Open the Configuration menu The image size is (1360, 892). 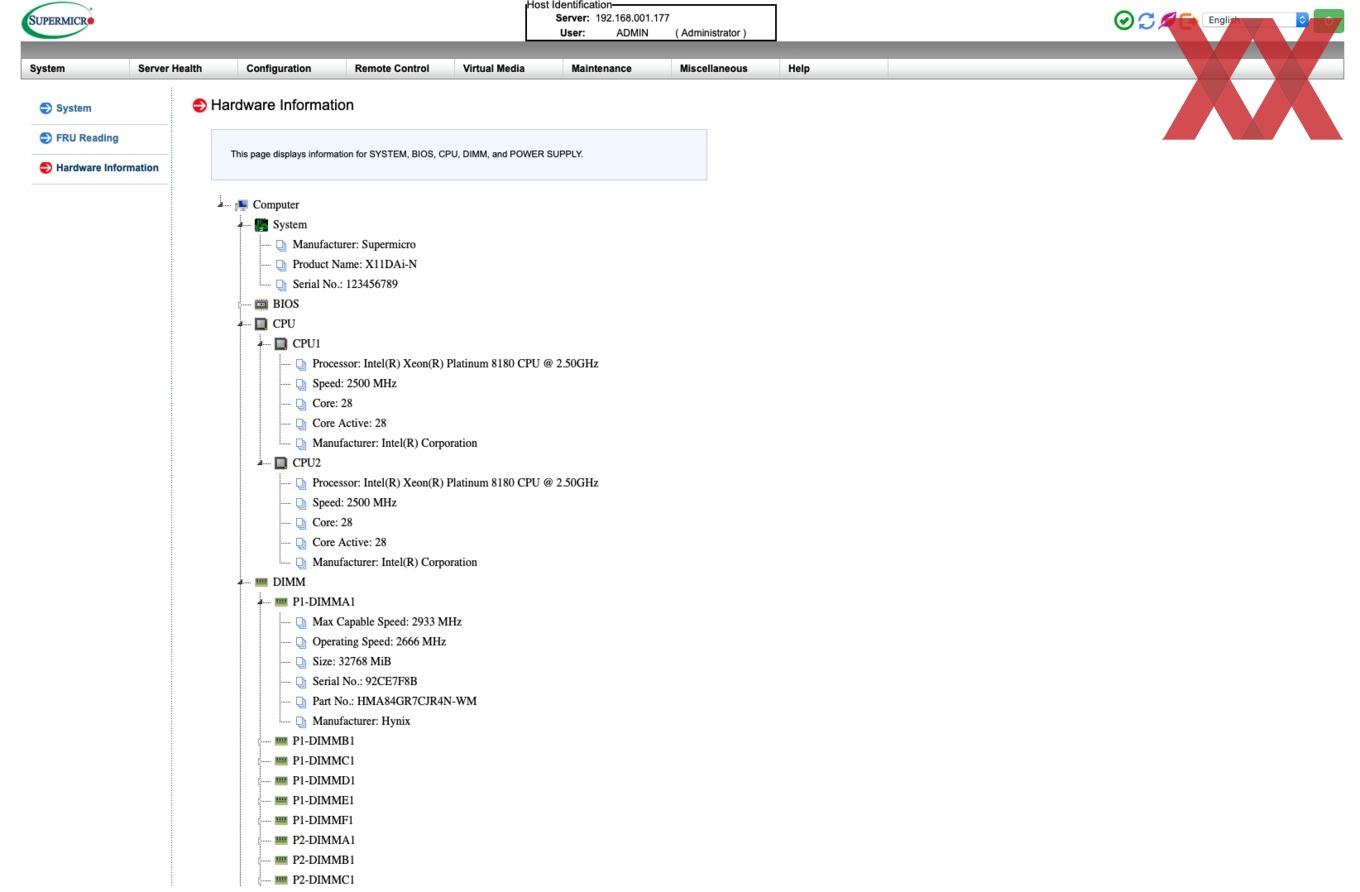(x=292, y=69)
